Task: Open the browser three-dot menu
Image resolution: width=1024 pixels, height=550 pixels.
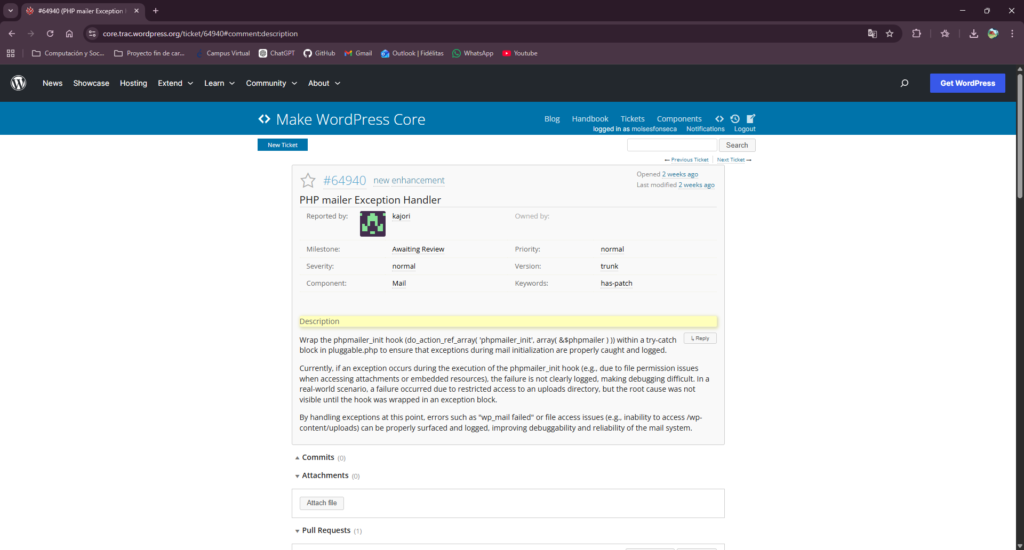Action: coord(1012,33)
